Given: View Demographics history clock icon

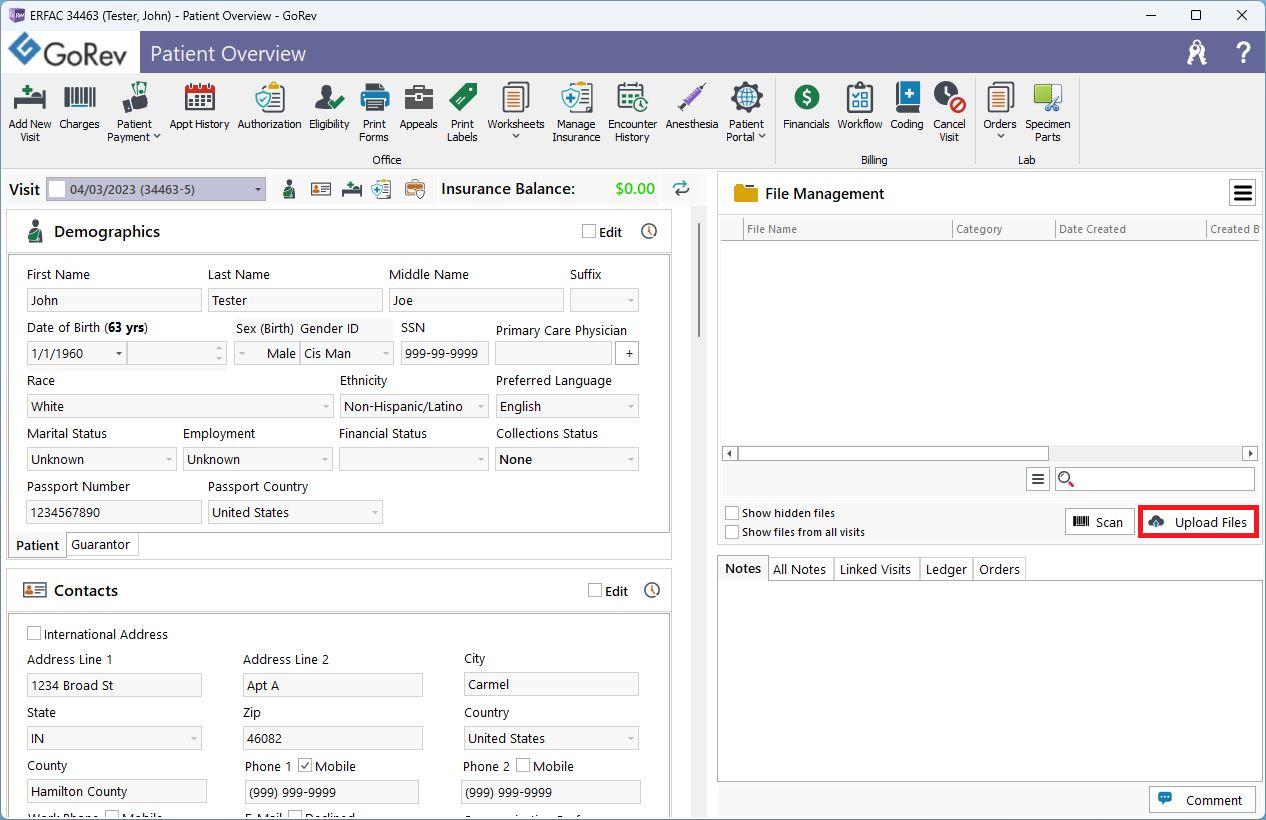Looking at the screenshot, I should tap(649, 231).
